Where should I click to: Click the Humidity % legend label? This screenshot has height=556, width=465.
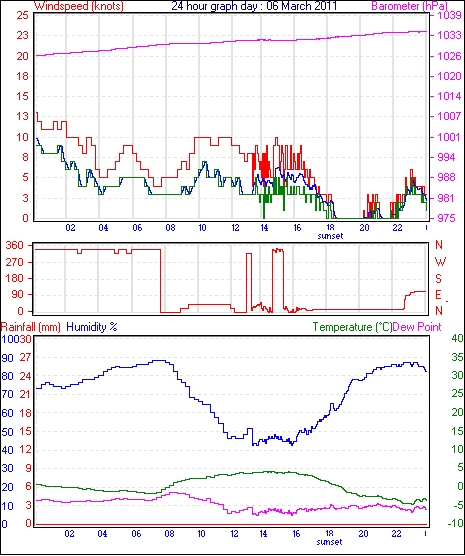92,327
